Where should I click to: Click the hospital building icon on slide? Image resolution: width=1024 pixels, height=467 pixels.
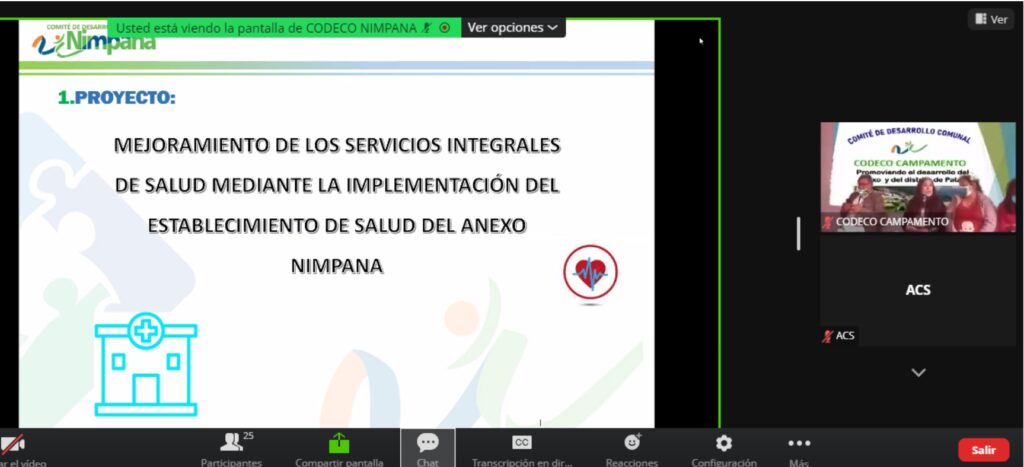[x=146, y=364]
